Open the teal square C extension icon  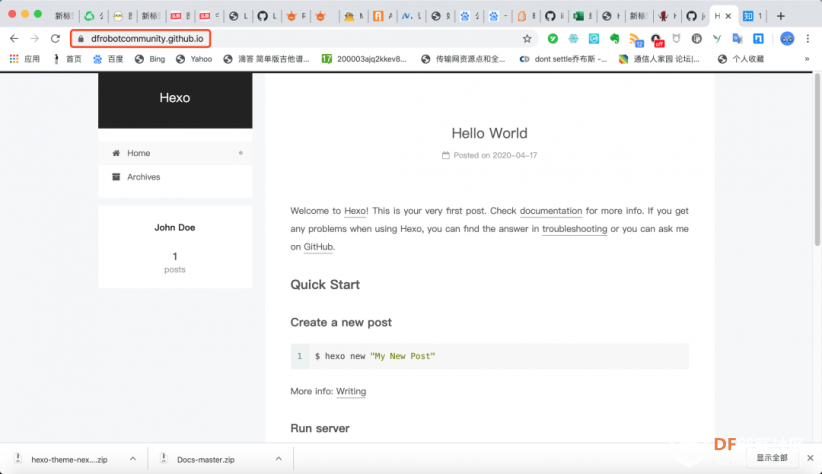click(593, 38)
